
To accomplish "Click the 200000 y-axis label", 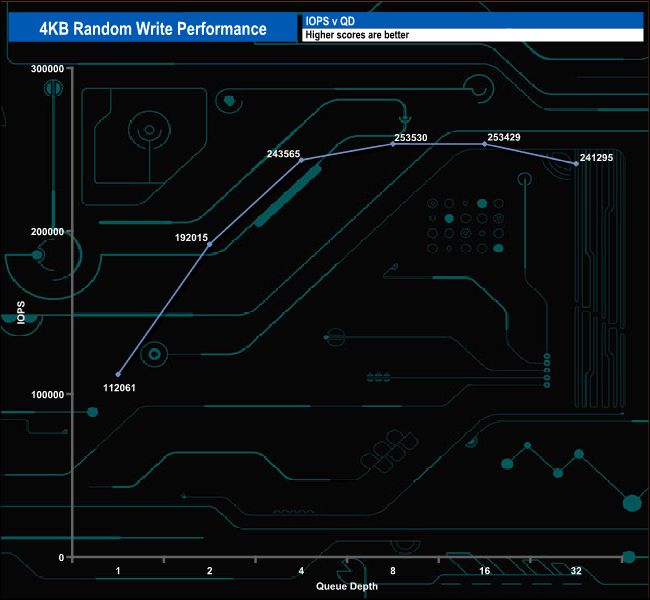I will click(47, 232).
